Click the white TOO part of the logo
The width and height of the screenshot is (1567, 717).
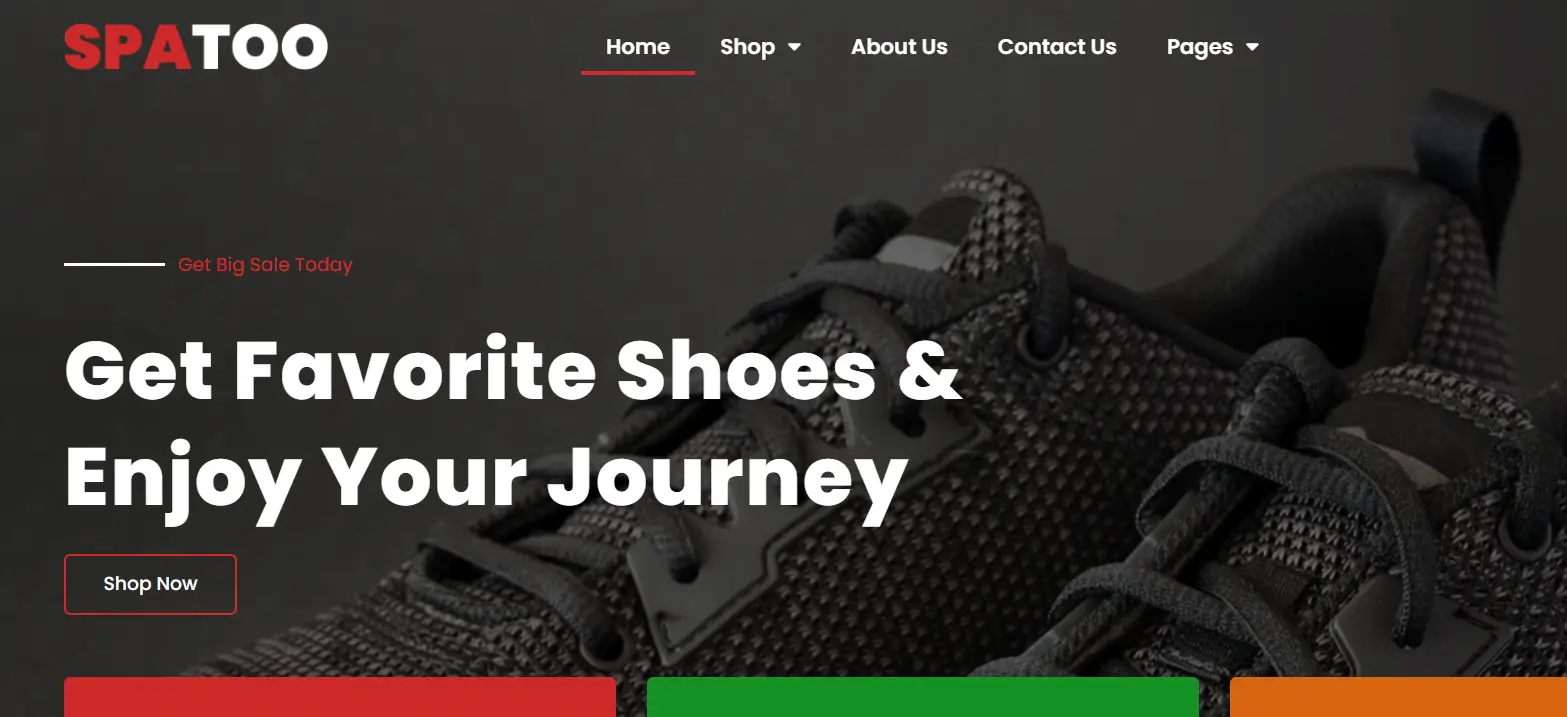260,47
